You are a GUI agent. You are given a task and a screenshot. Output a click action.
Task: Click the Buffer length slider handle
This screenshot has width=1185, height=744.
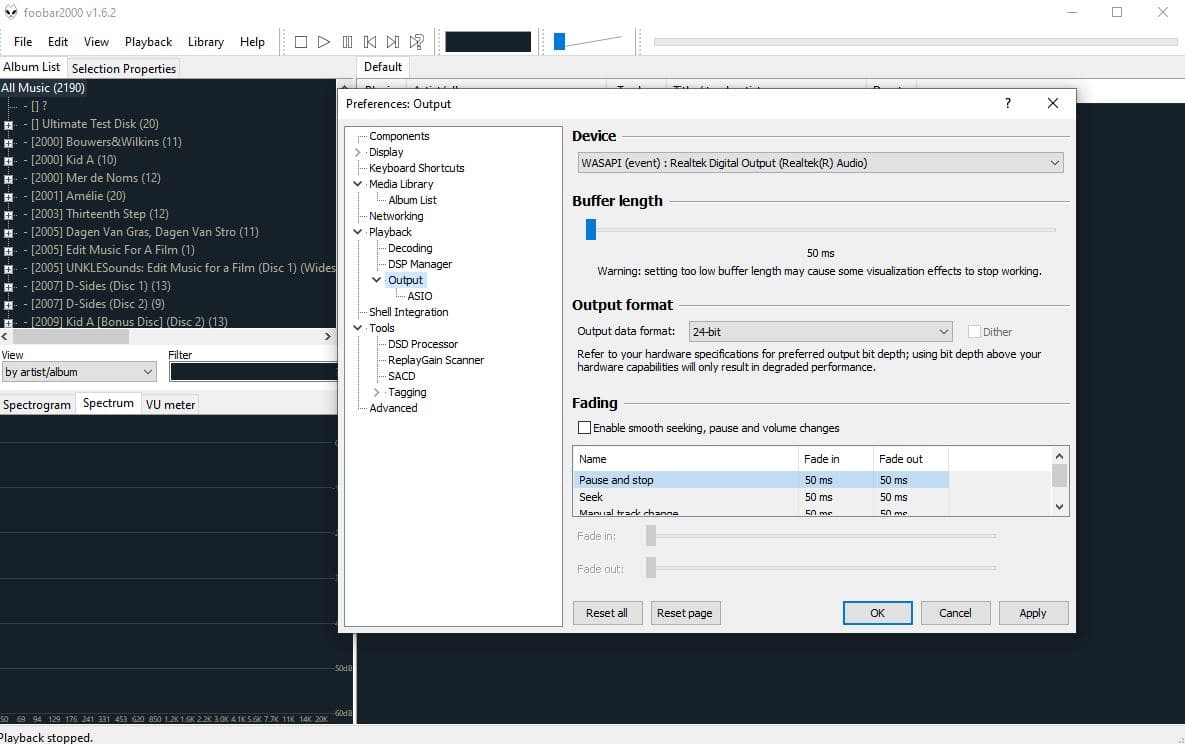coord(591,229)
